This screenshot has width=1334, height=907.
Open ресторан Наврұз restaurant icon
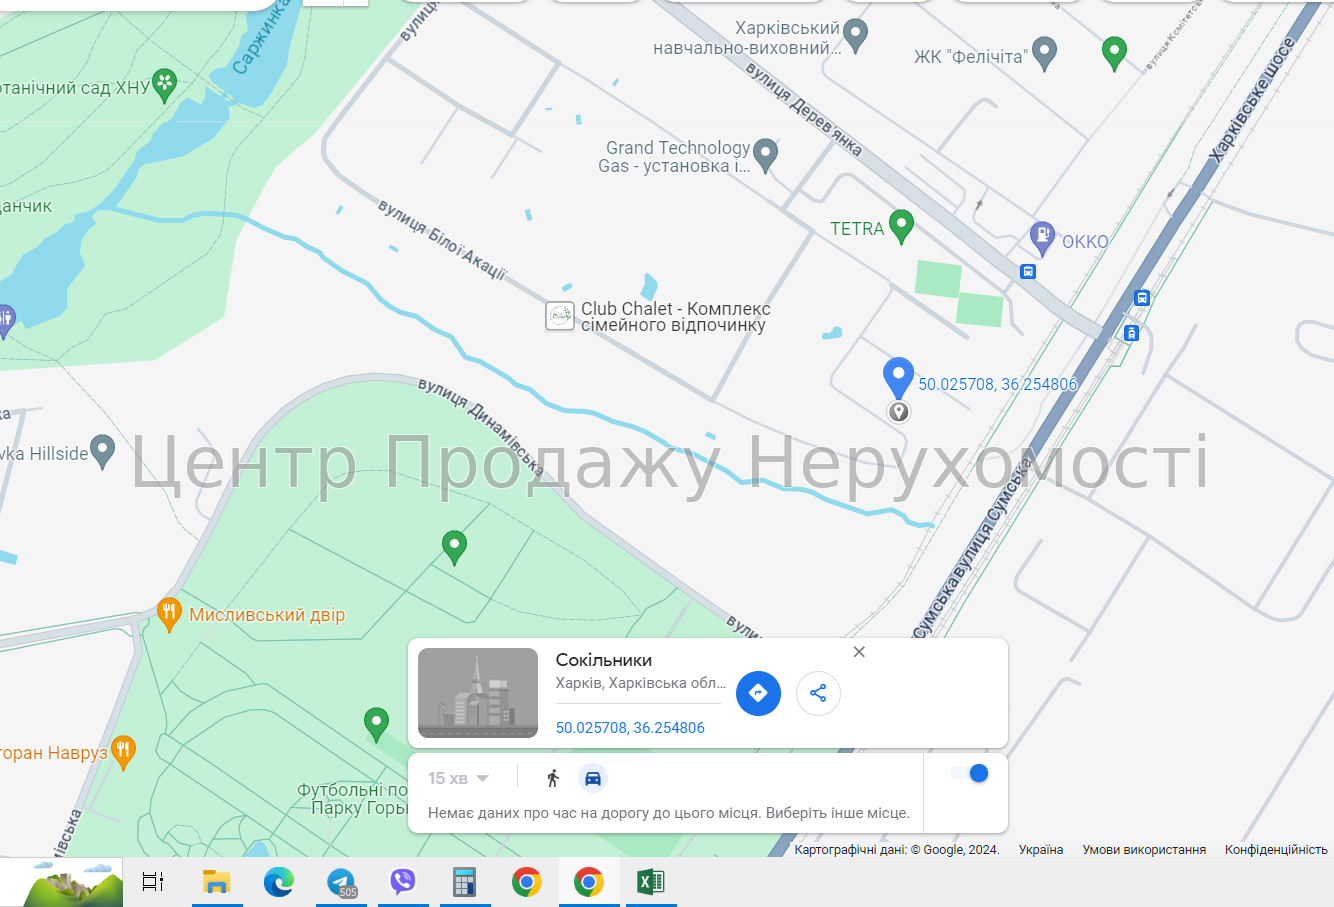pos(123,752)
